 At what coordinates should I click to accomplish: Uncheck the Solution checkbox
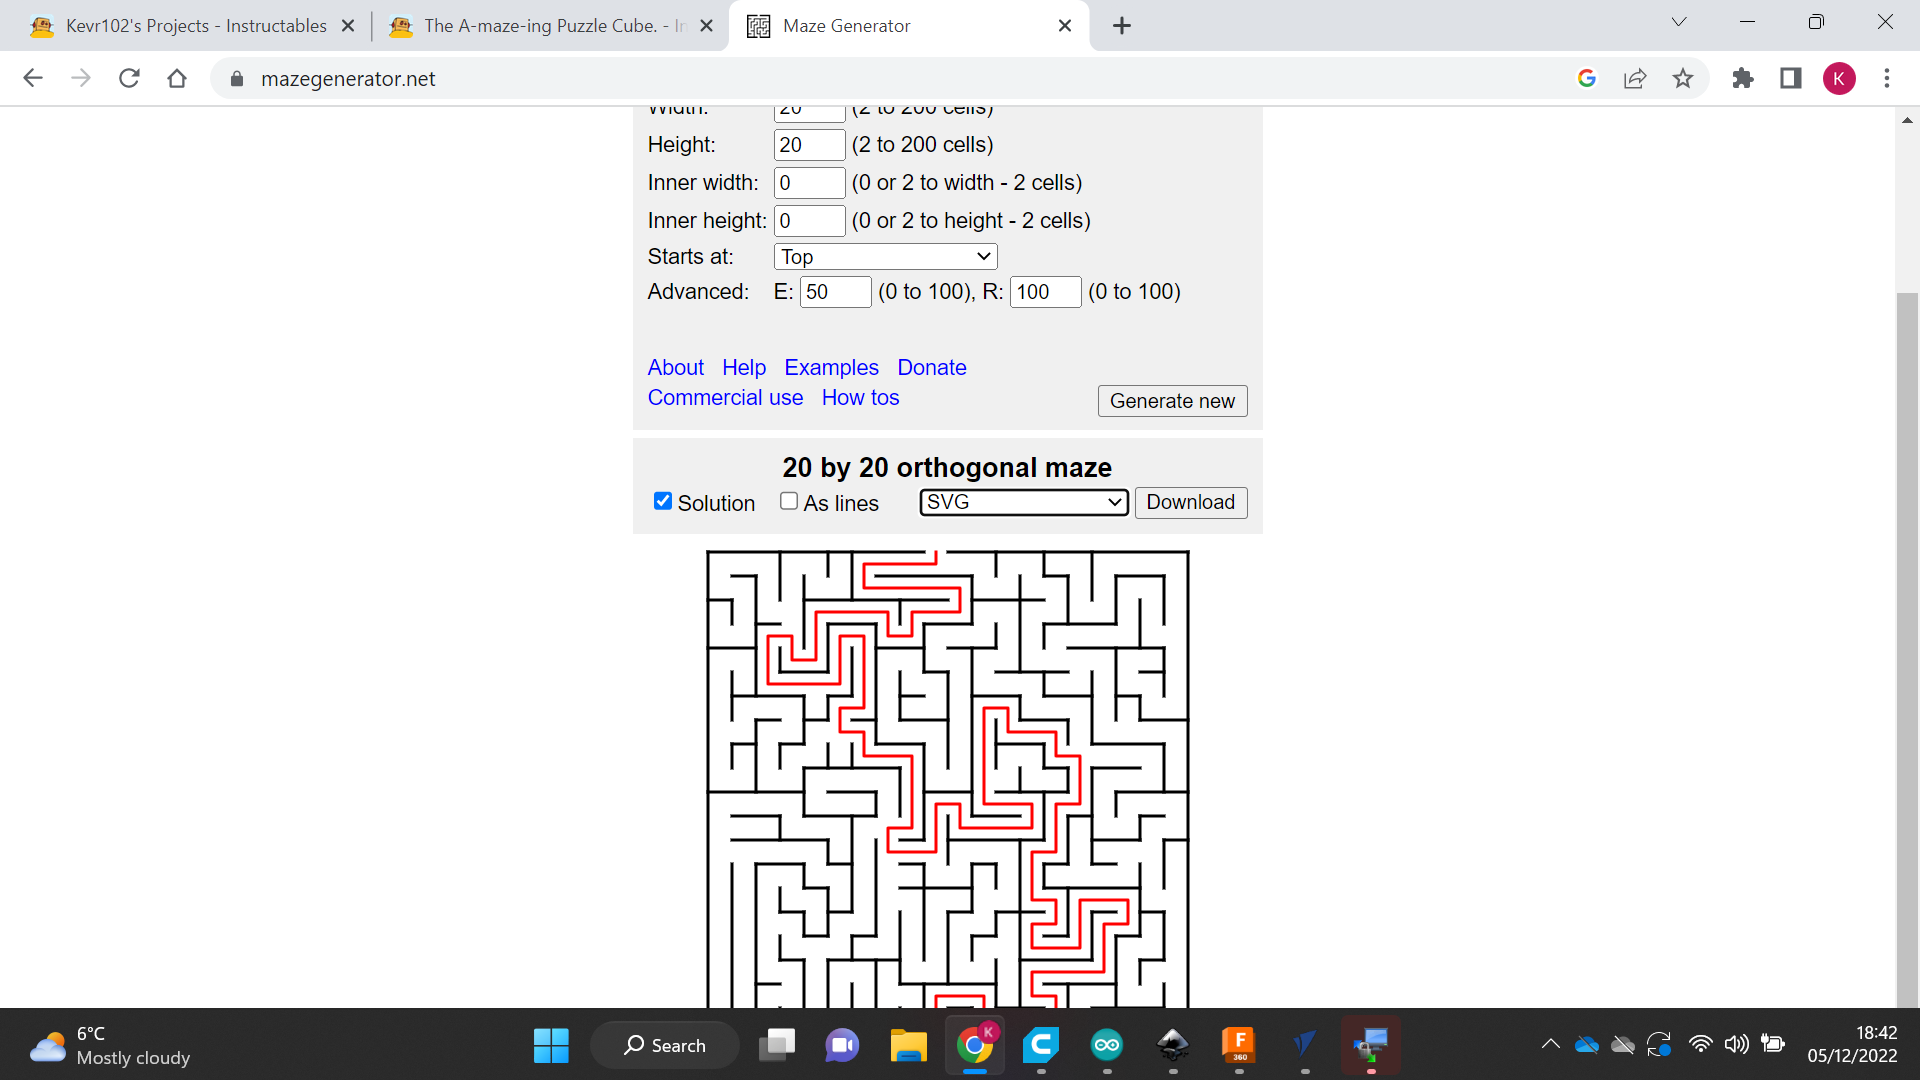(x=662, y=501)
